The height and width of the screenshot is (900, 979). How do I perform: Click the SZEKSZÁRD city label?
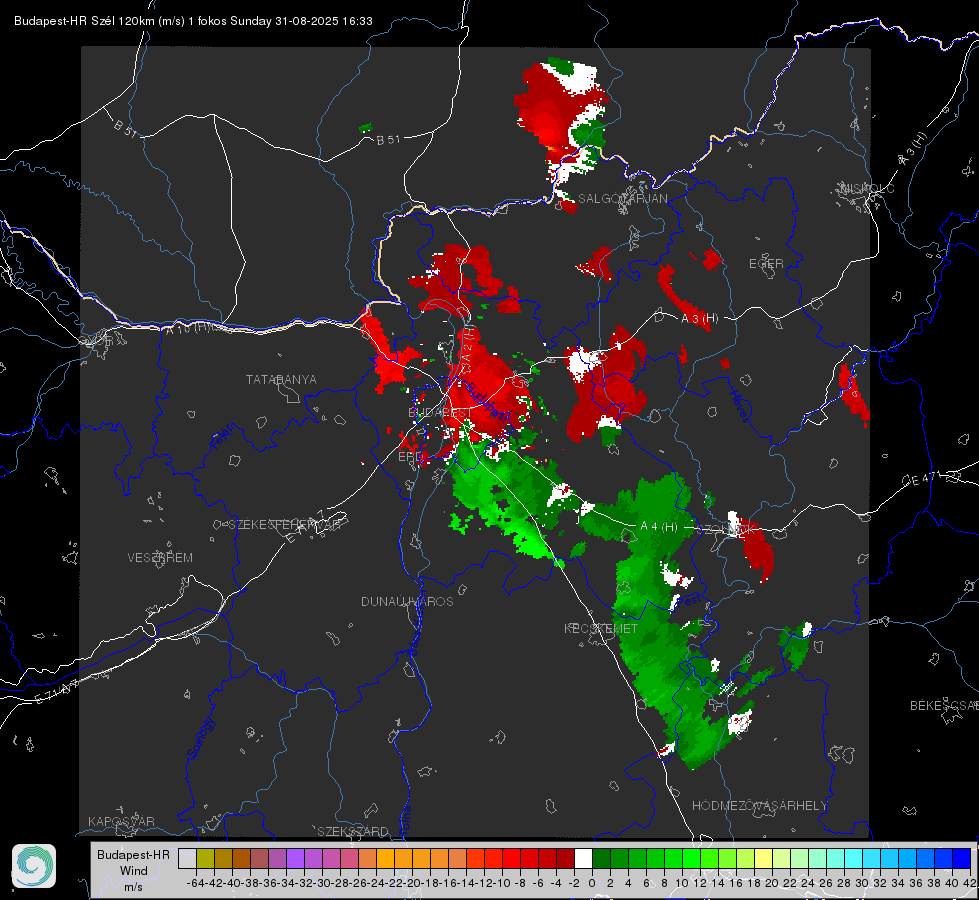click(353, 831)
